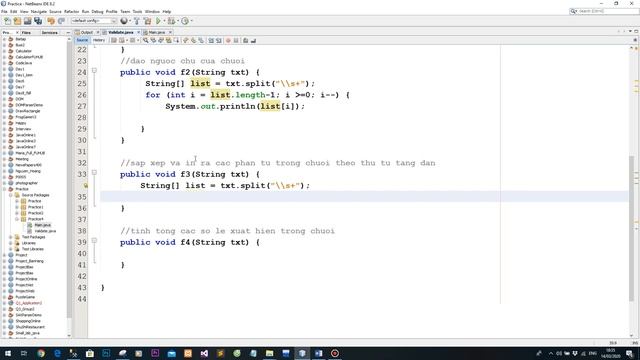Collapse the f3 method code fold
This screenshot has height=360, width=640.
[94, 173]
